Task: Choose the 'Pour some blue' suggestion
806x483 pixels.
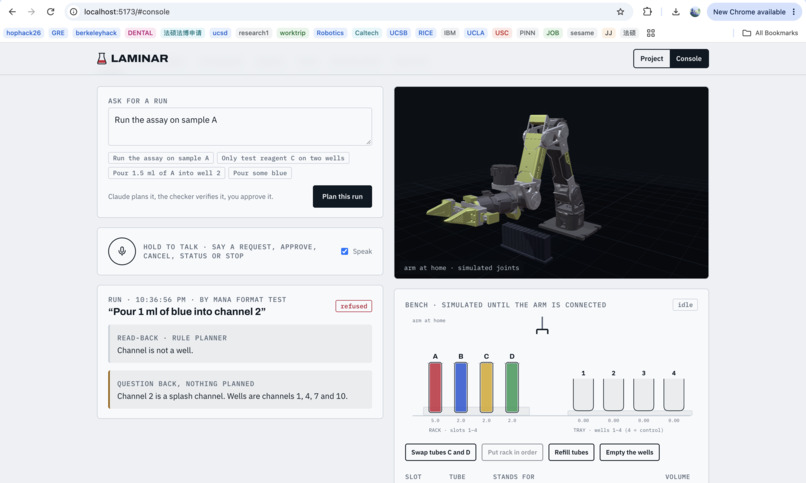Action: coord(260,173)
